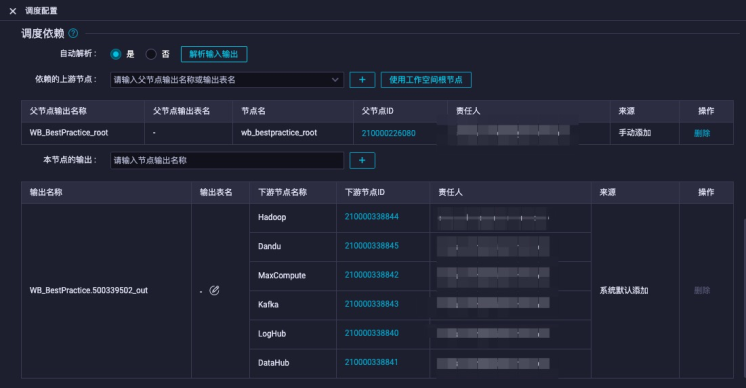This screenshot has width=746, height=388.
Task: Delete the WB_BestPractice_root dependency row
Action: [x=702, y=133]
